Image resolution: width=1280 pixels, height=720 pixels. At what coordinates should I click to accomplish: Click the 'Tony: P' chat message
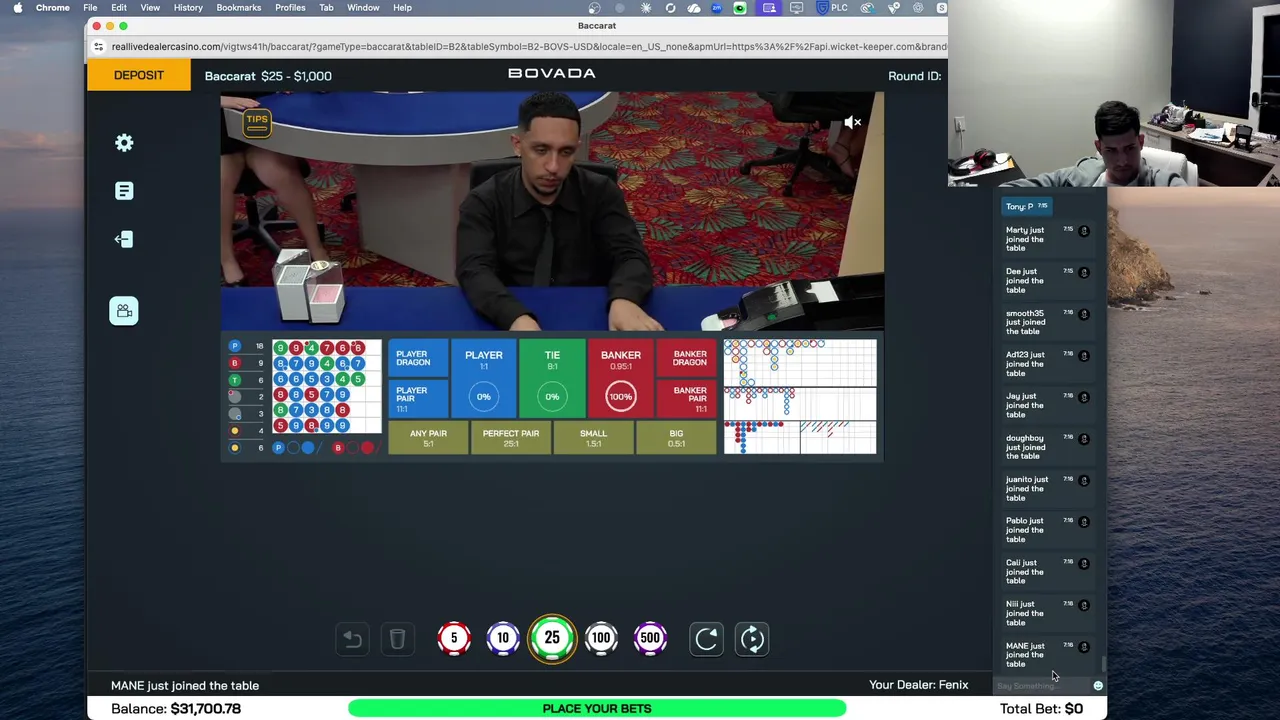(1026, 206)
